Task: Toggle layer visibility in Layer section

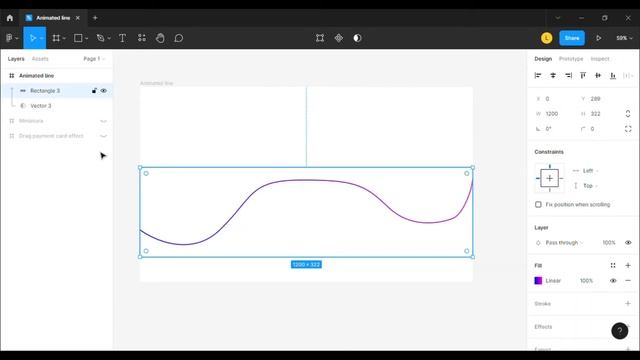Action: point(628,242)
